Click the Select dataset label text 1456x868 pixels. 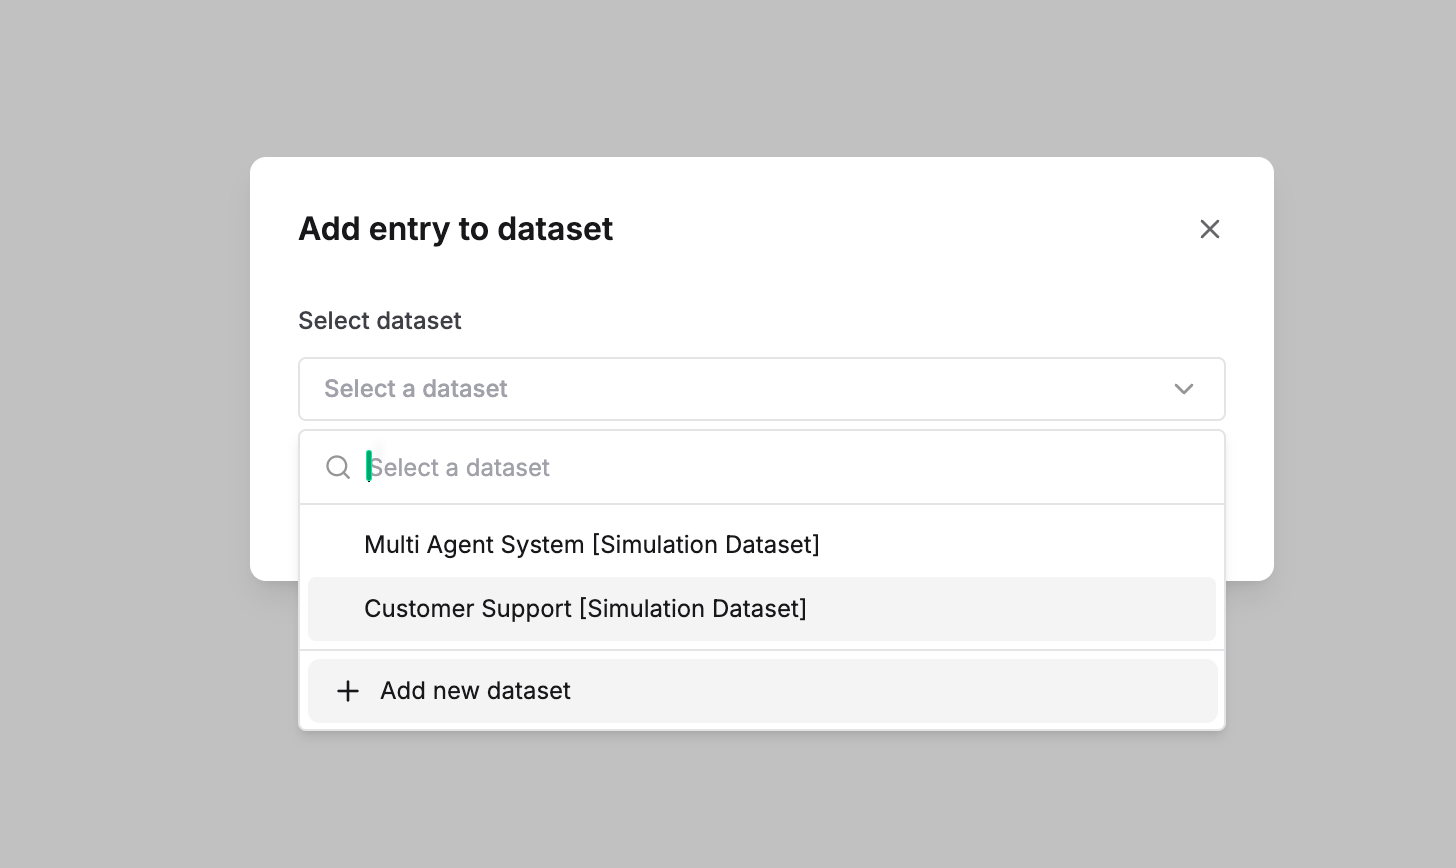tap(380, 321)
